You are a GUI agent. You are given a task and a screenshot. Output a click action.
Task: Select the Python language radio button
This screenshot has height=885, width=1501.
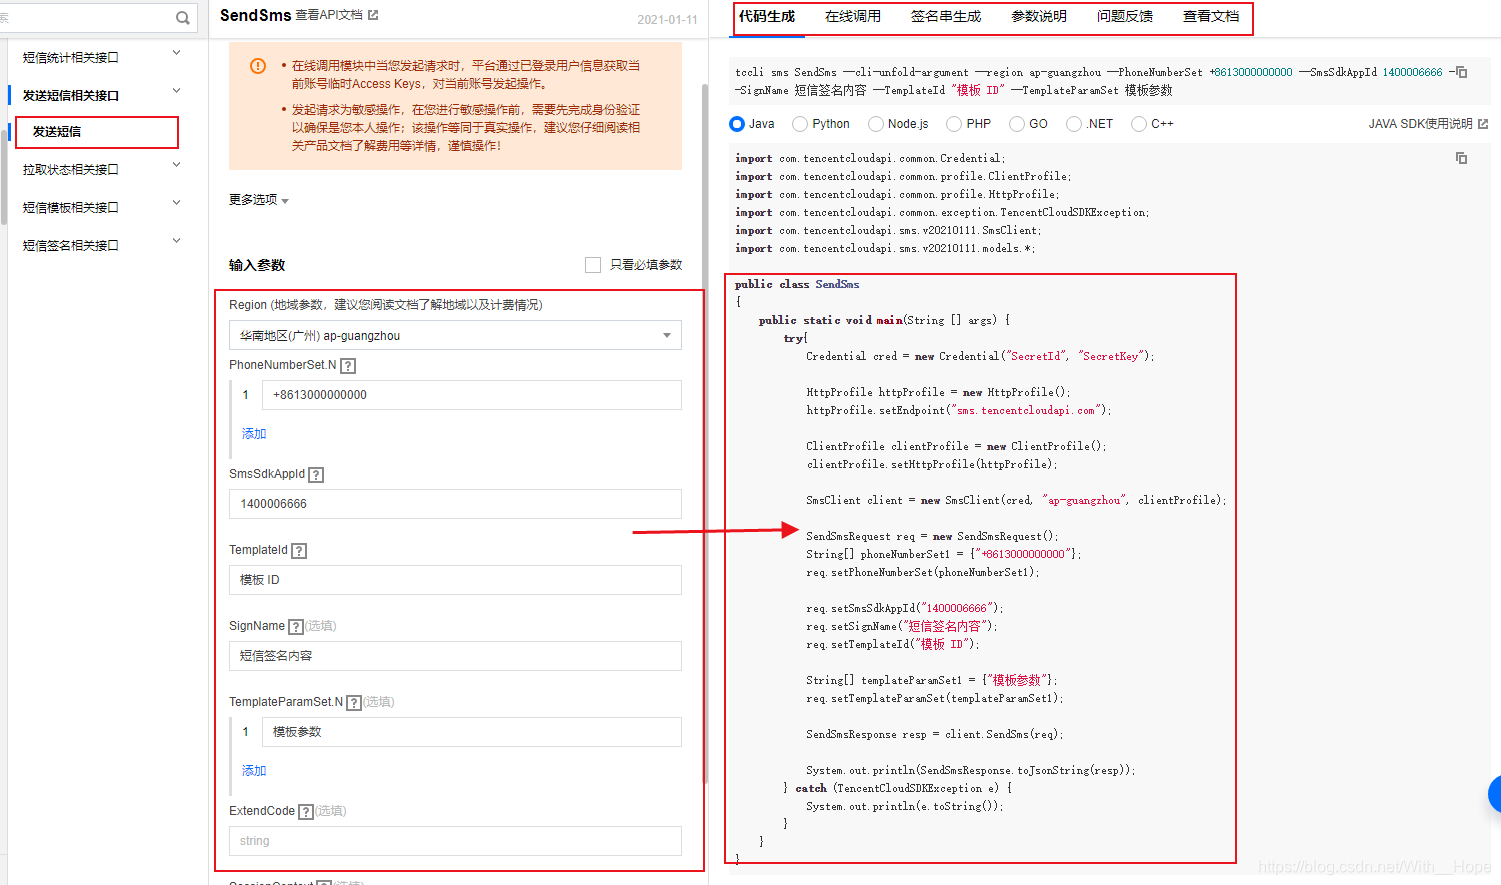(x=800, y=124)
